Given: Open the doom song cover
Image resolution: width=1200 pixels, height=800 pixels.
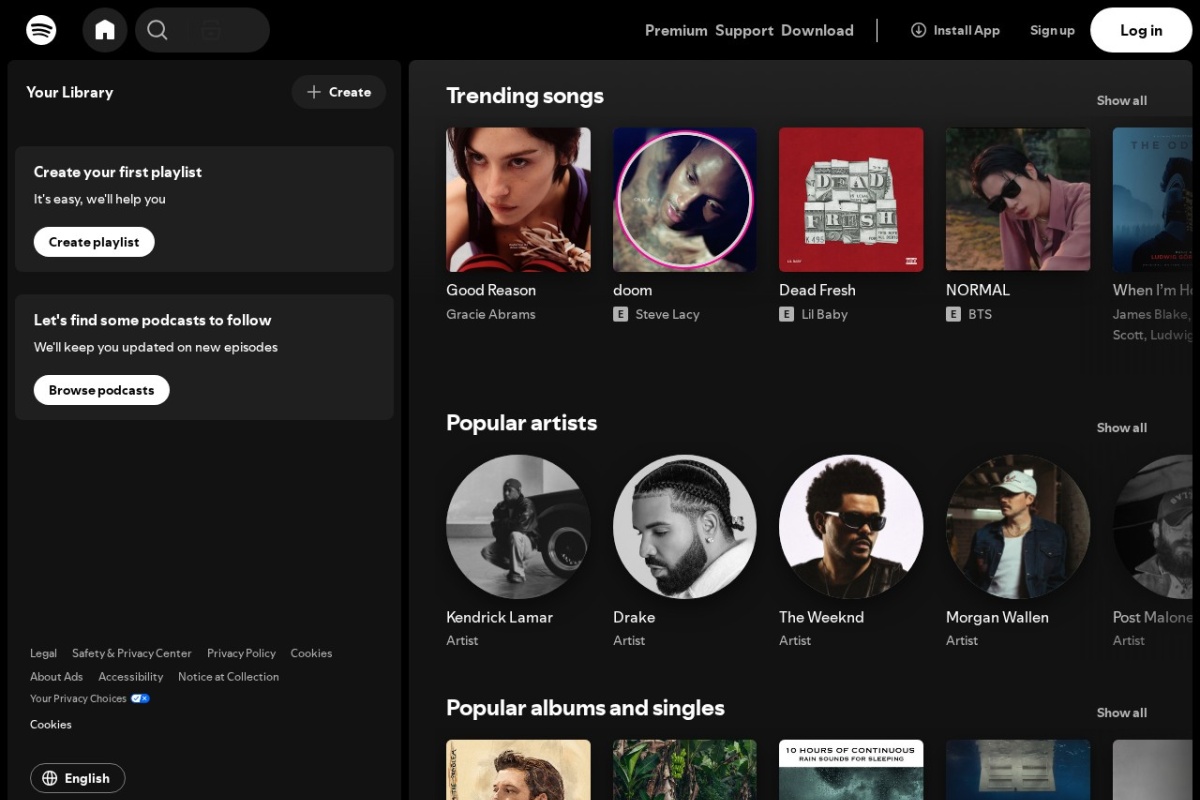Looking at the screenshot, I should pos(685,199).
